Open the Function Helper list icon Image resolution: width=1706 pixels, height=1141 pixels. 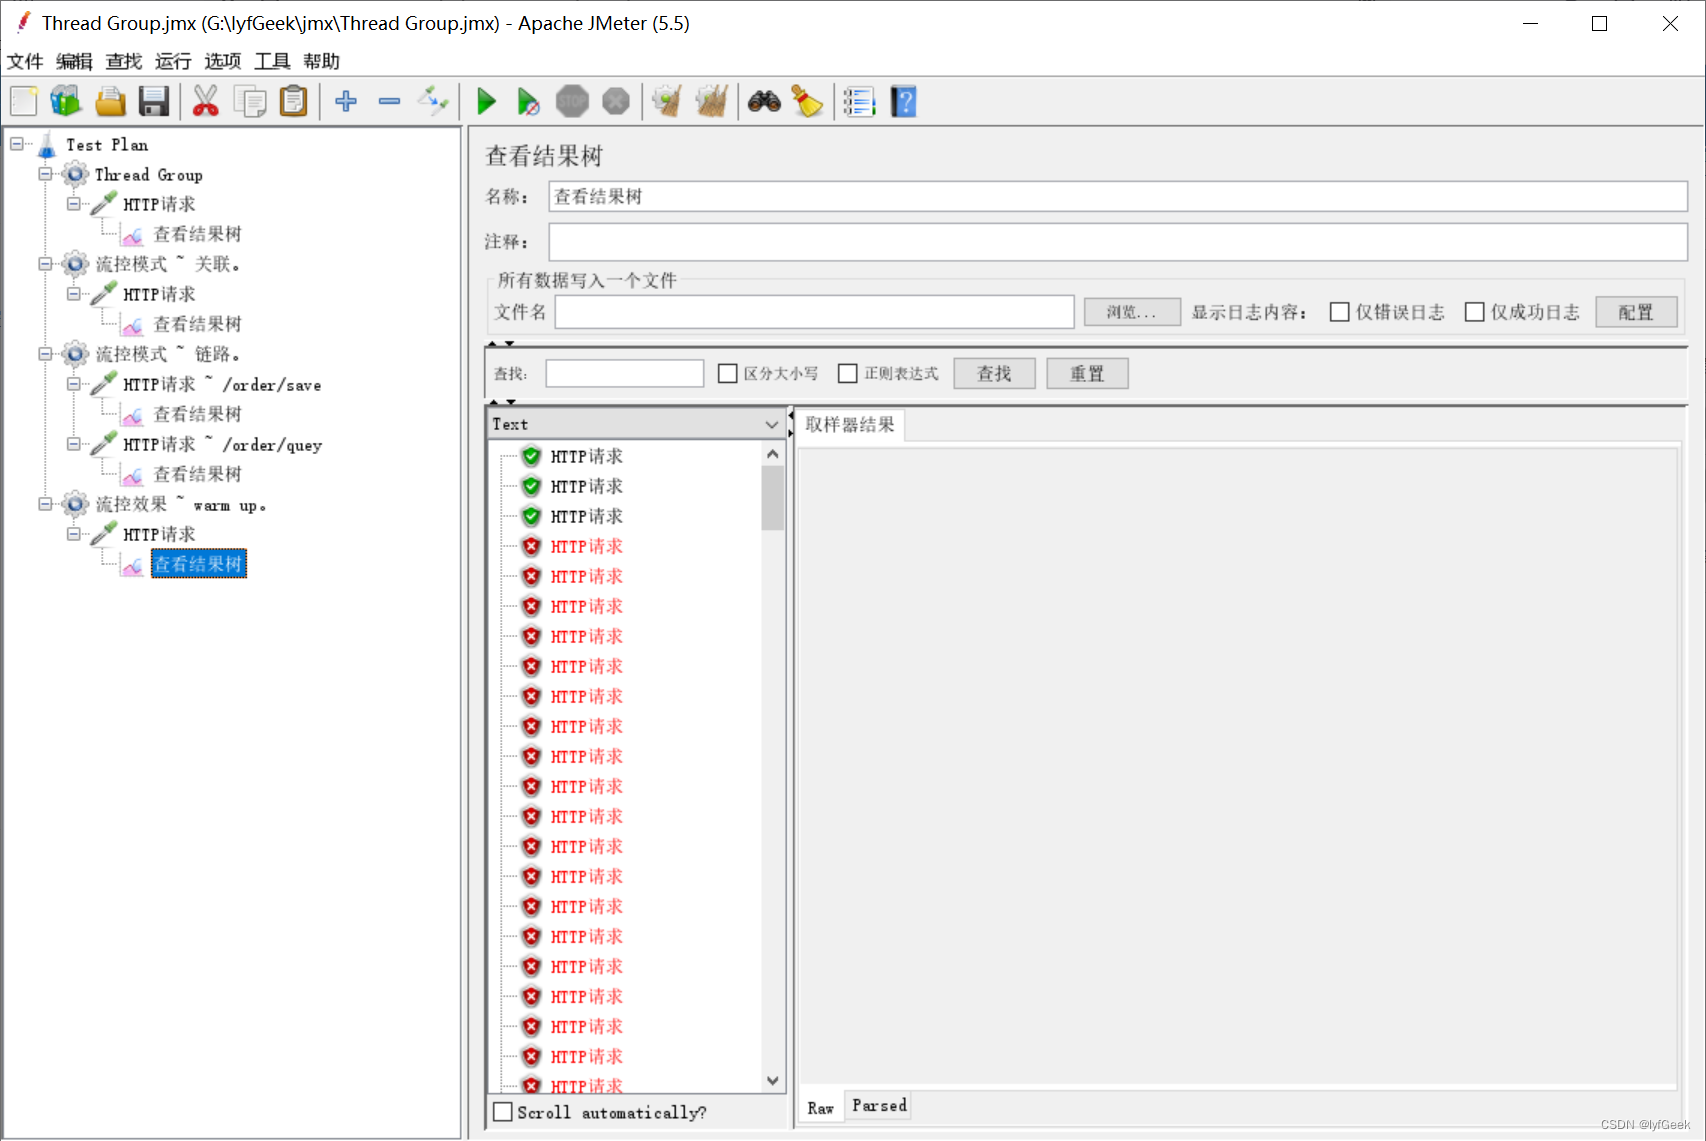pyautogui.click(x=859, y=101)
